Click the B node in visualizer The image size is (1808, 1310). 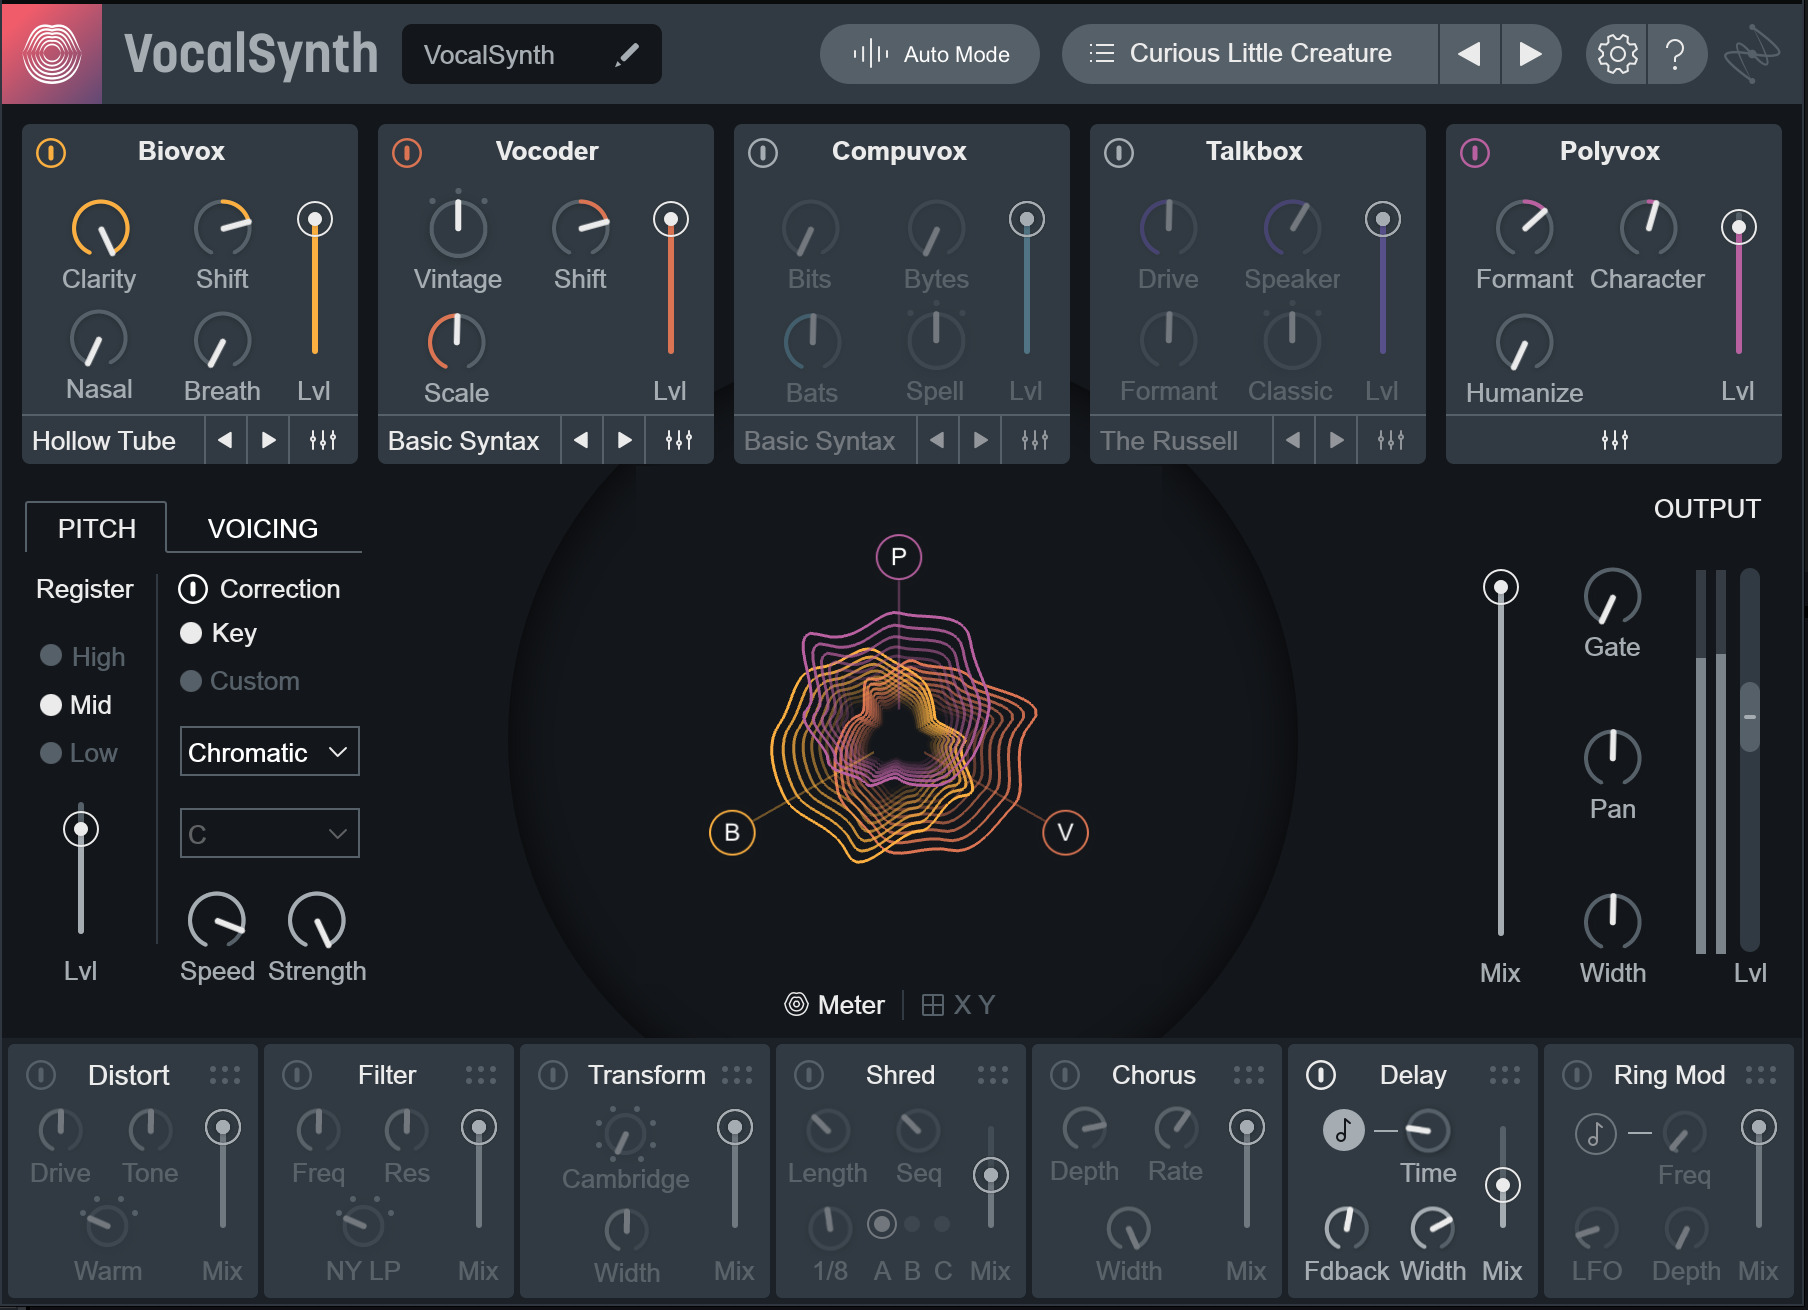tap(732, 832)
